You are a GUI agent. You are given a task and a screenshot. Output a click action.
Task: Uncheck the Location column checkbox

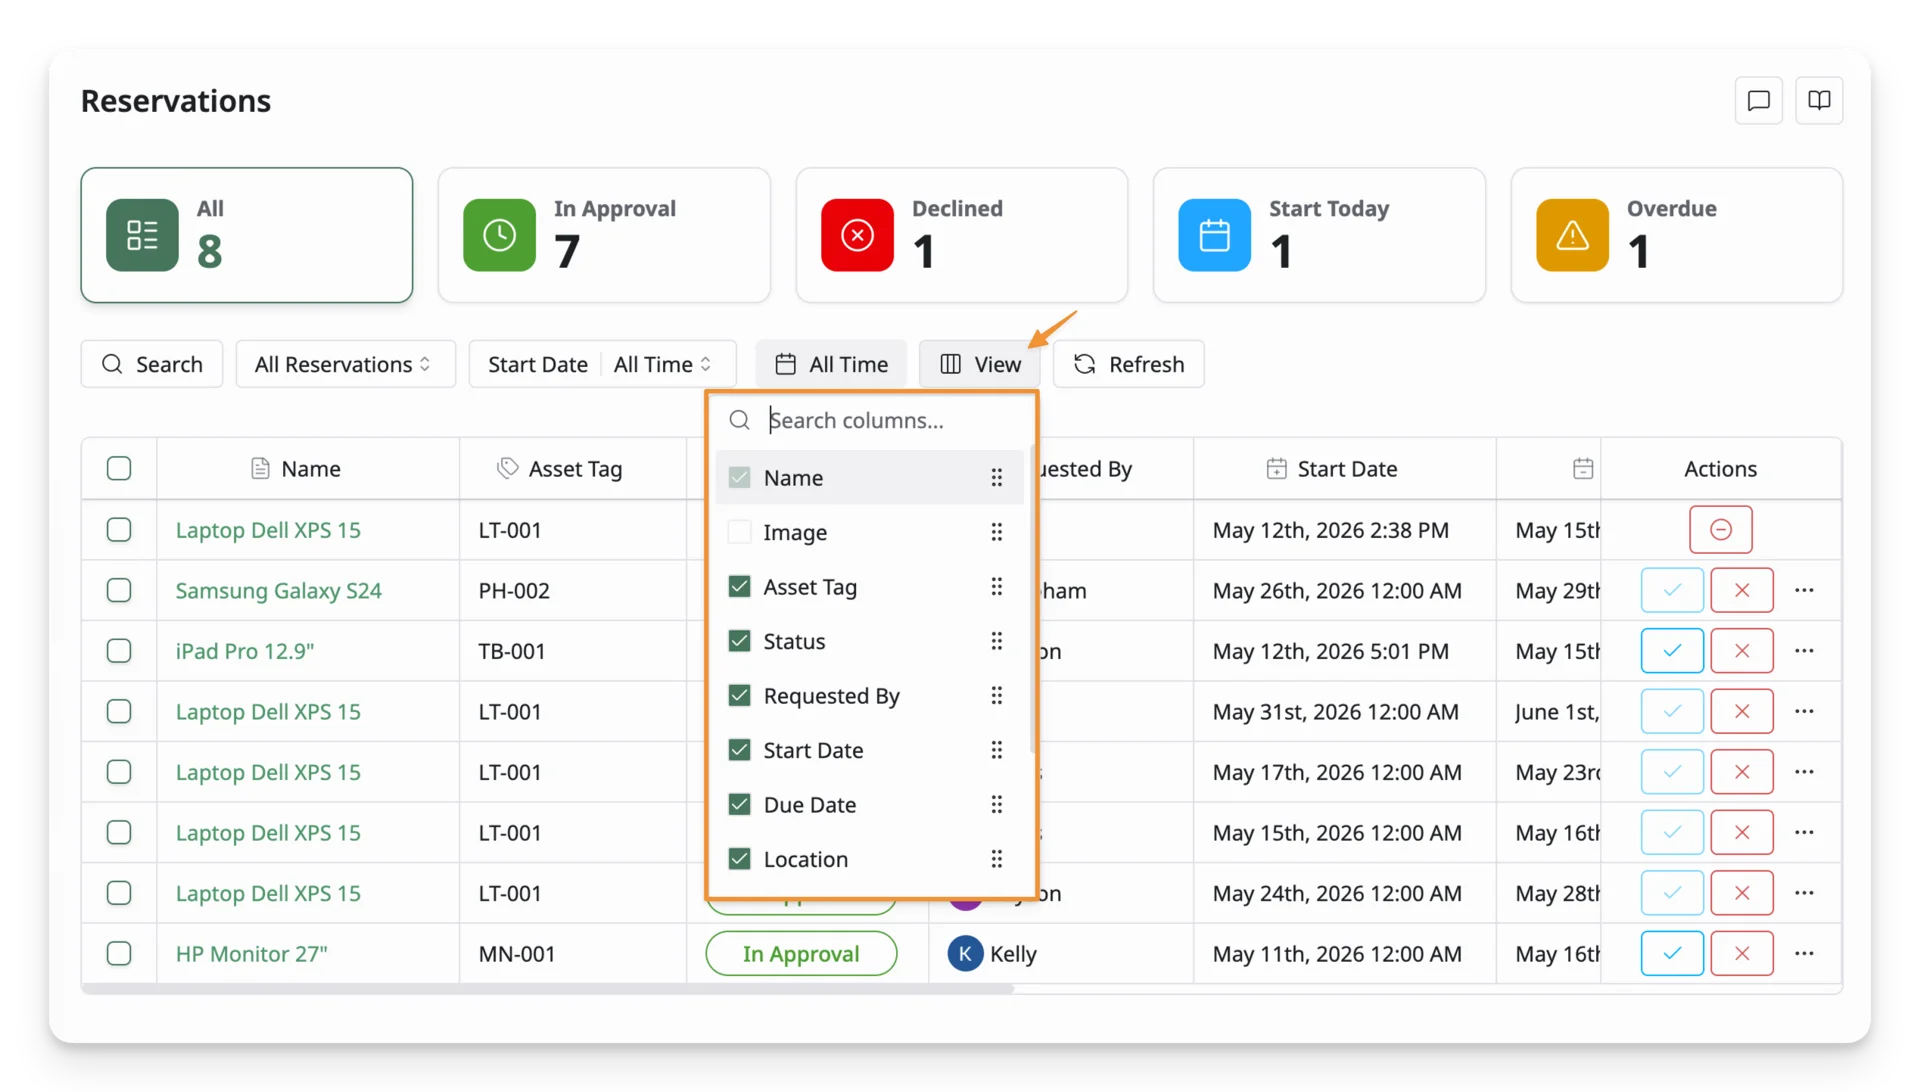[x=739, y=859]
